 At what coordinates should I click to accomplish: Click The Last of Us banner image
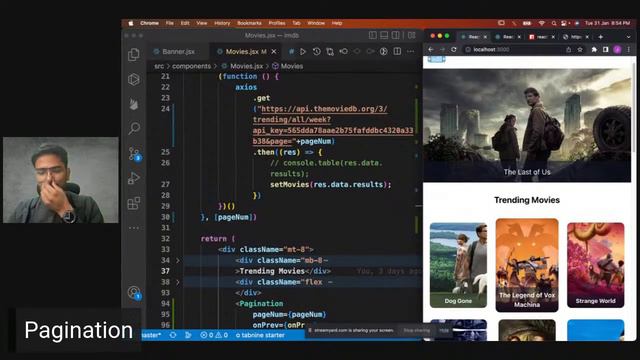coord(527,125)
